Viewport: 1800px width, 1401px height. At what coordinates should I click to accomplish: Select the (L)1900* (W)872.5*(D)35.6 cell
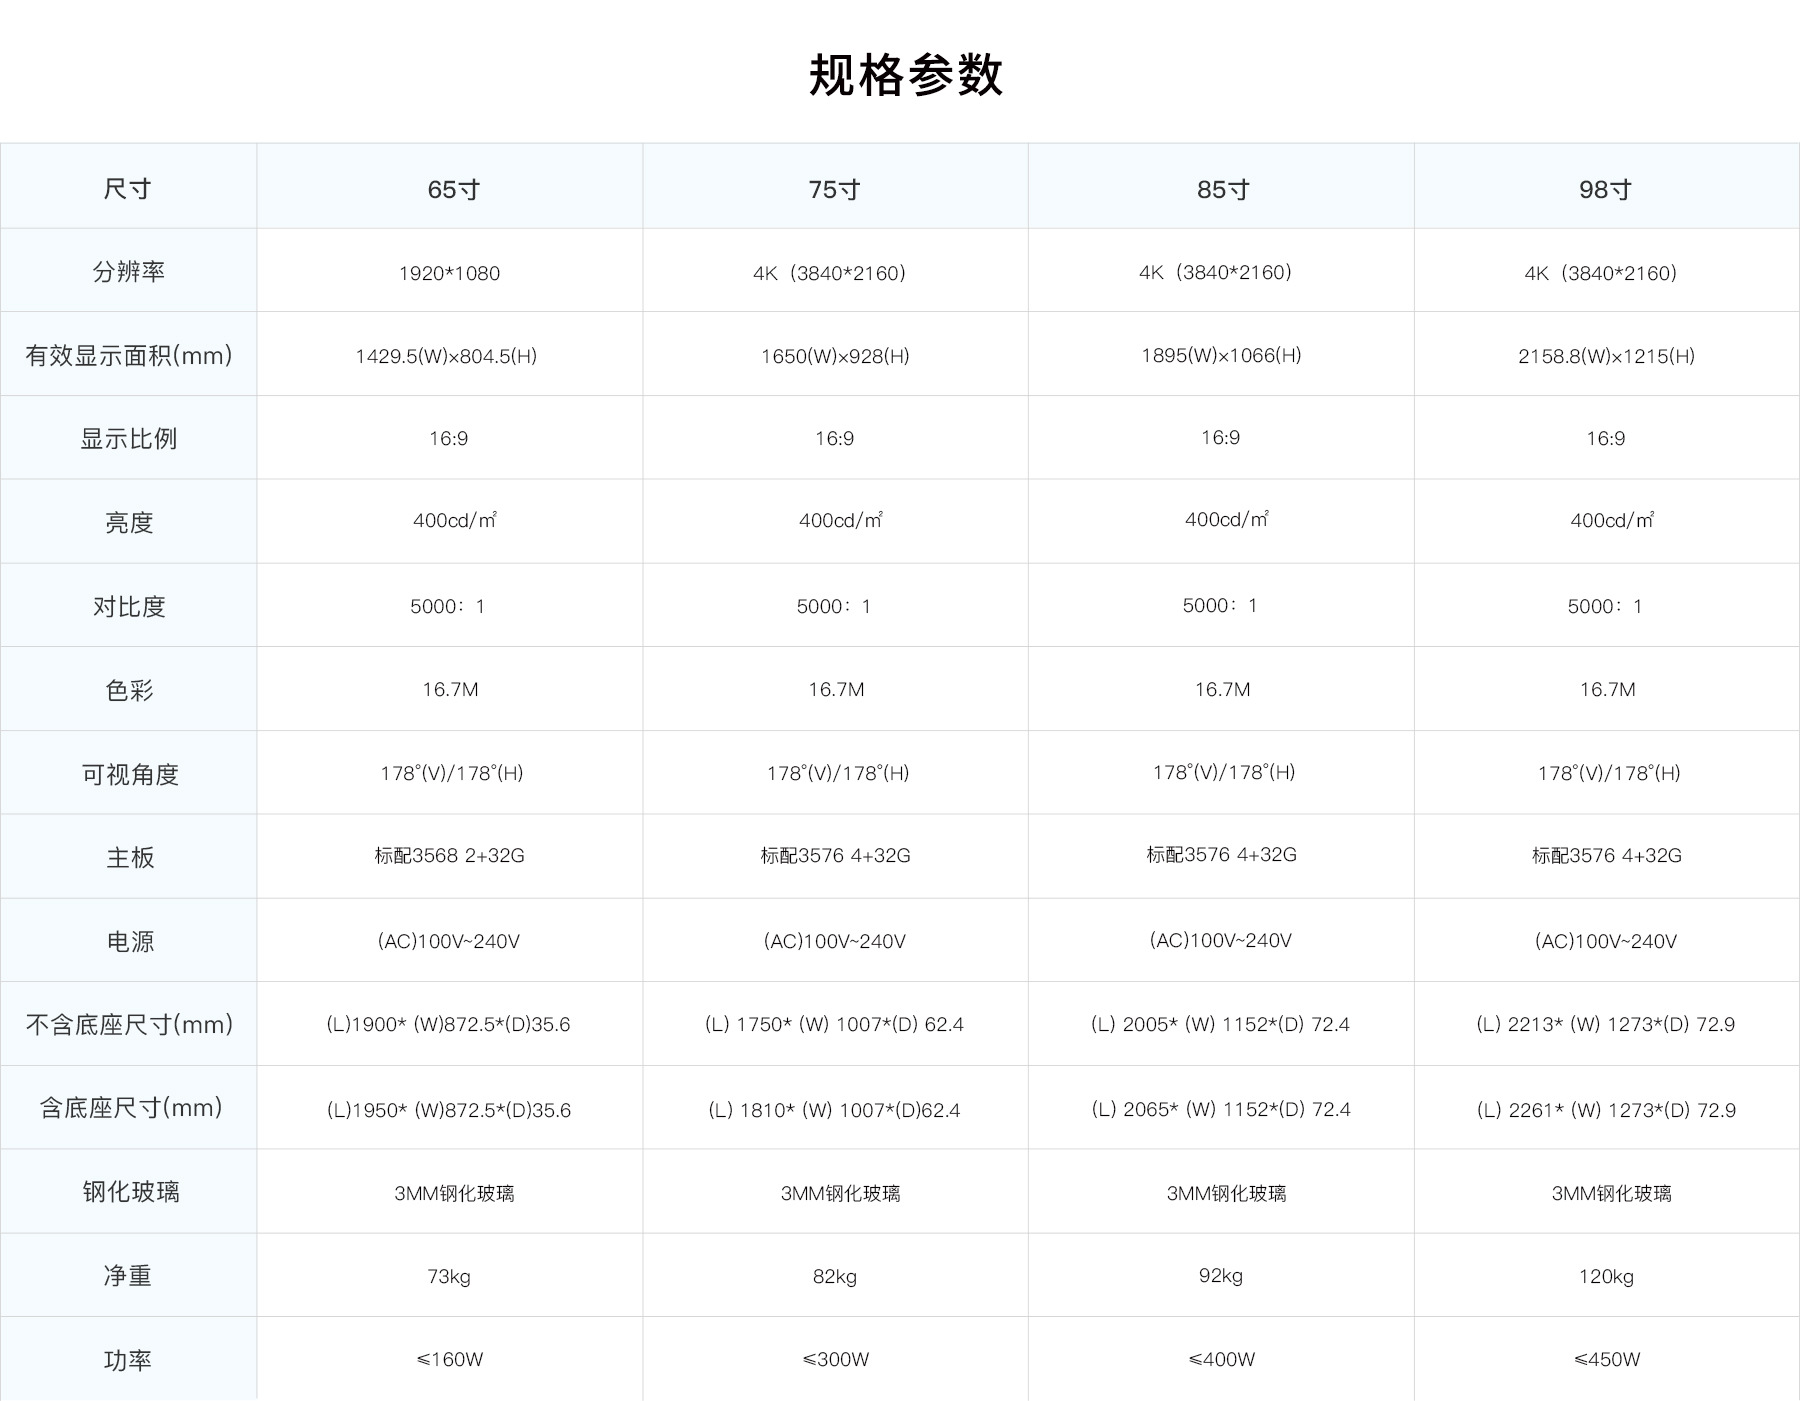coord(448,1025)
